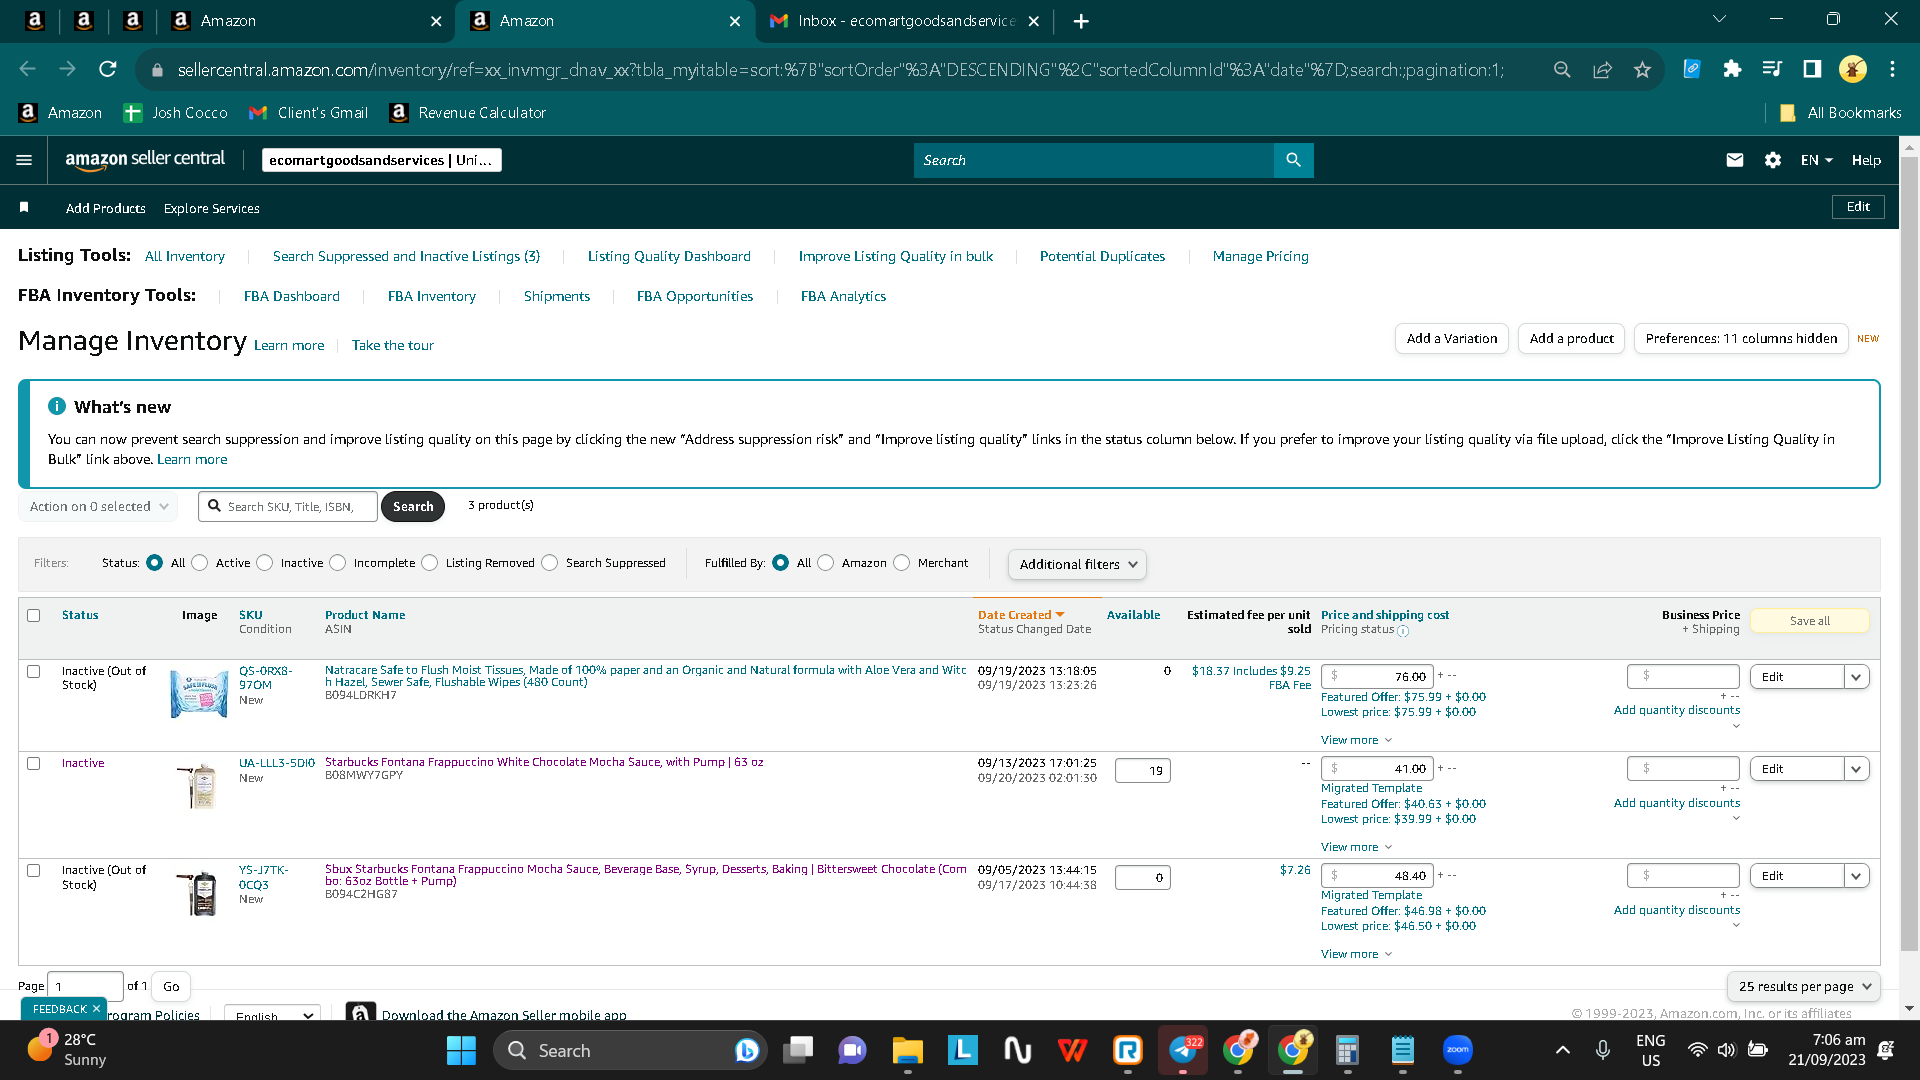Filter fulfilled by Merchant radio
The image size is (1920, 1080).
point(902,563)
